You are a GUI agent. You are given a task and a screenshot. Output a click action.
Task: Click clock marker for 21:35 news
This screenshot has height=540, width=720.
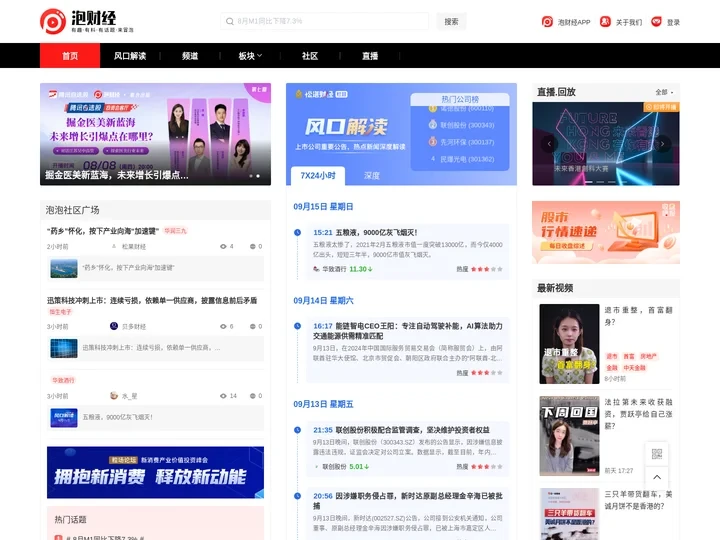298,430
